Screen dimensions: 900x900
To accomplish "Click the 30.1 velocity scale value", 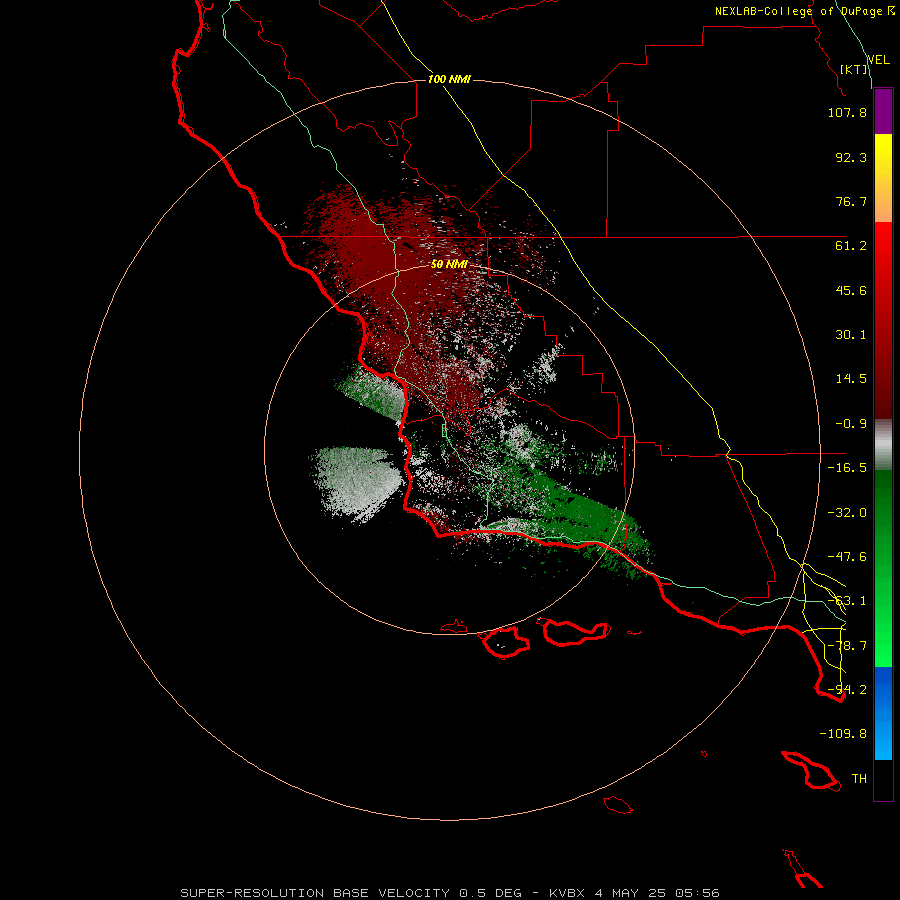I will [851, 335].
